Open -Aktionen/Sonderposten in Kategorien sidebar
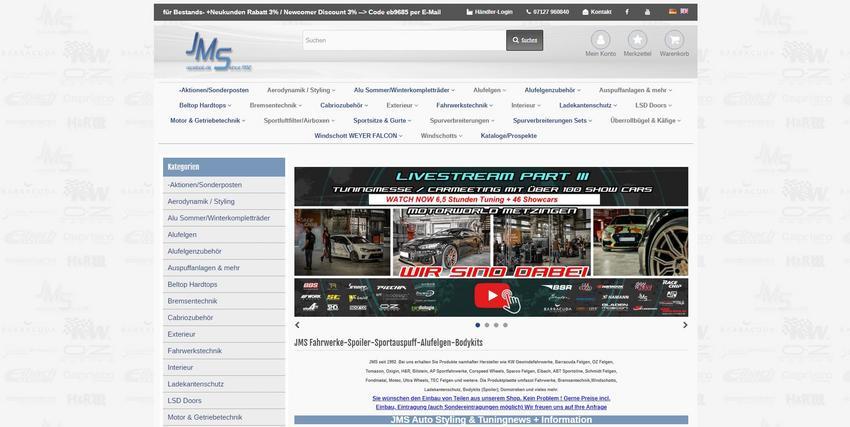The height and width of the screenshot is (427, 850). tap(224, 185)
